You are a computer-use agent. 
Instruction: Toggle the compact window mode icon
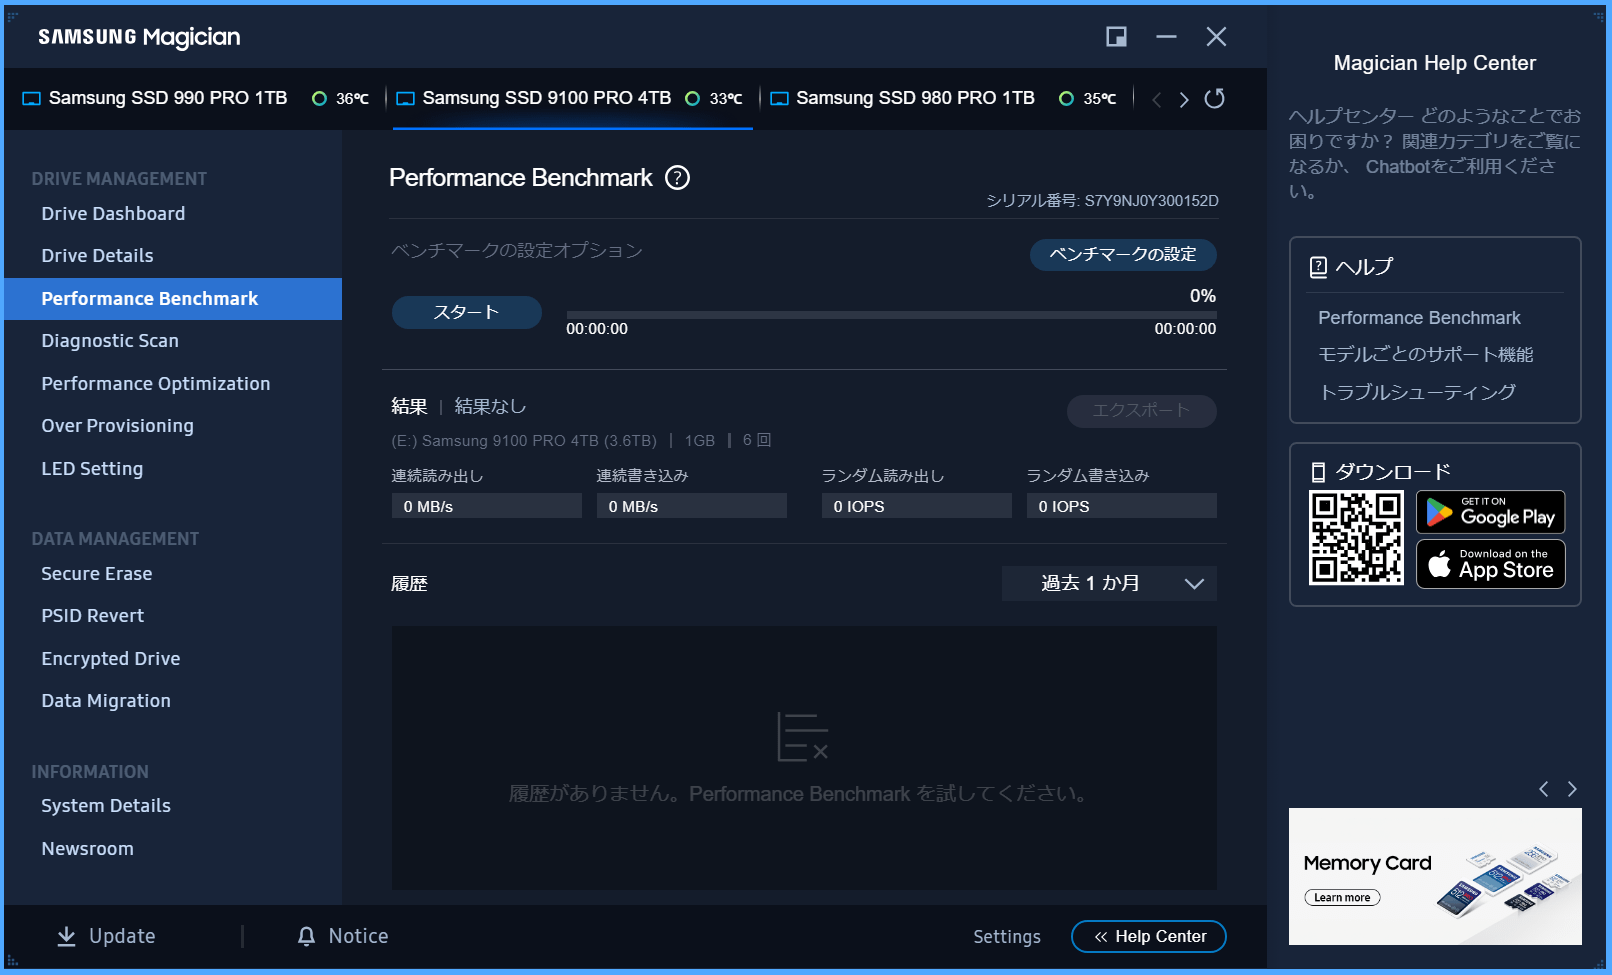point(1116,37)
